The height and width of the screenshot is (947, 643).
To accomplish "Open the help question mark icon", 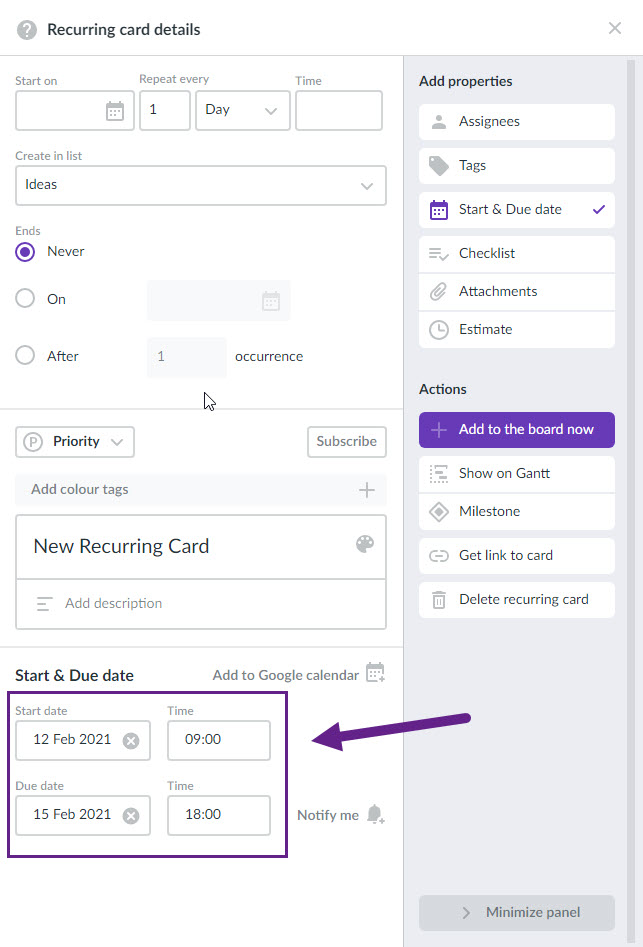I will tap(27, 30).
